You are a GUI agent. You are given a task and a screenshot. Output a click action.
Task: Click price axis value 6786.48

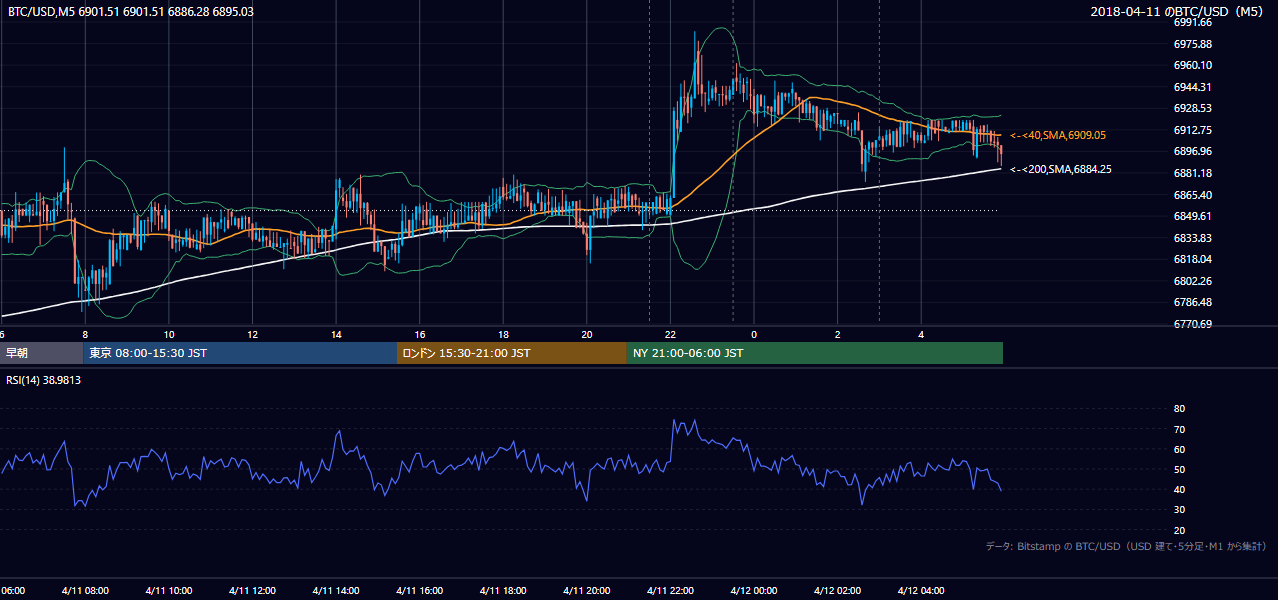[1192, 302]
